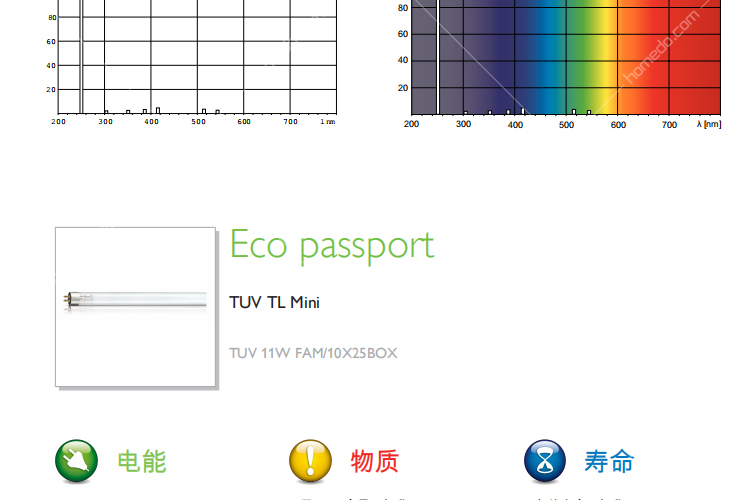Screen dimensions: 750x500
Task: Click the green 电能 label
Action: pyautogui.click(x=142, y=461)
